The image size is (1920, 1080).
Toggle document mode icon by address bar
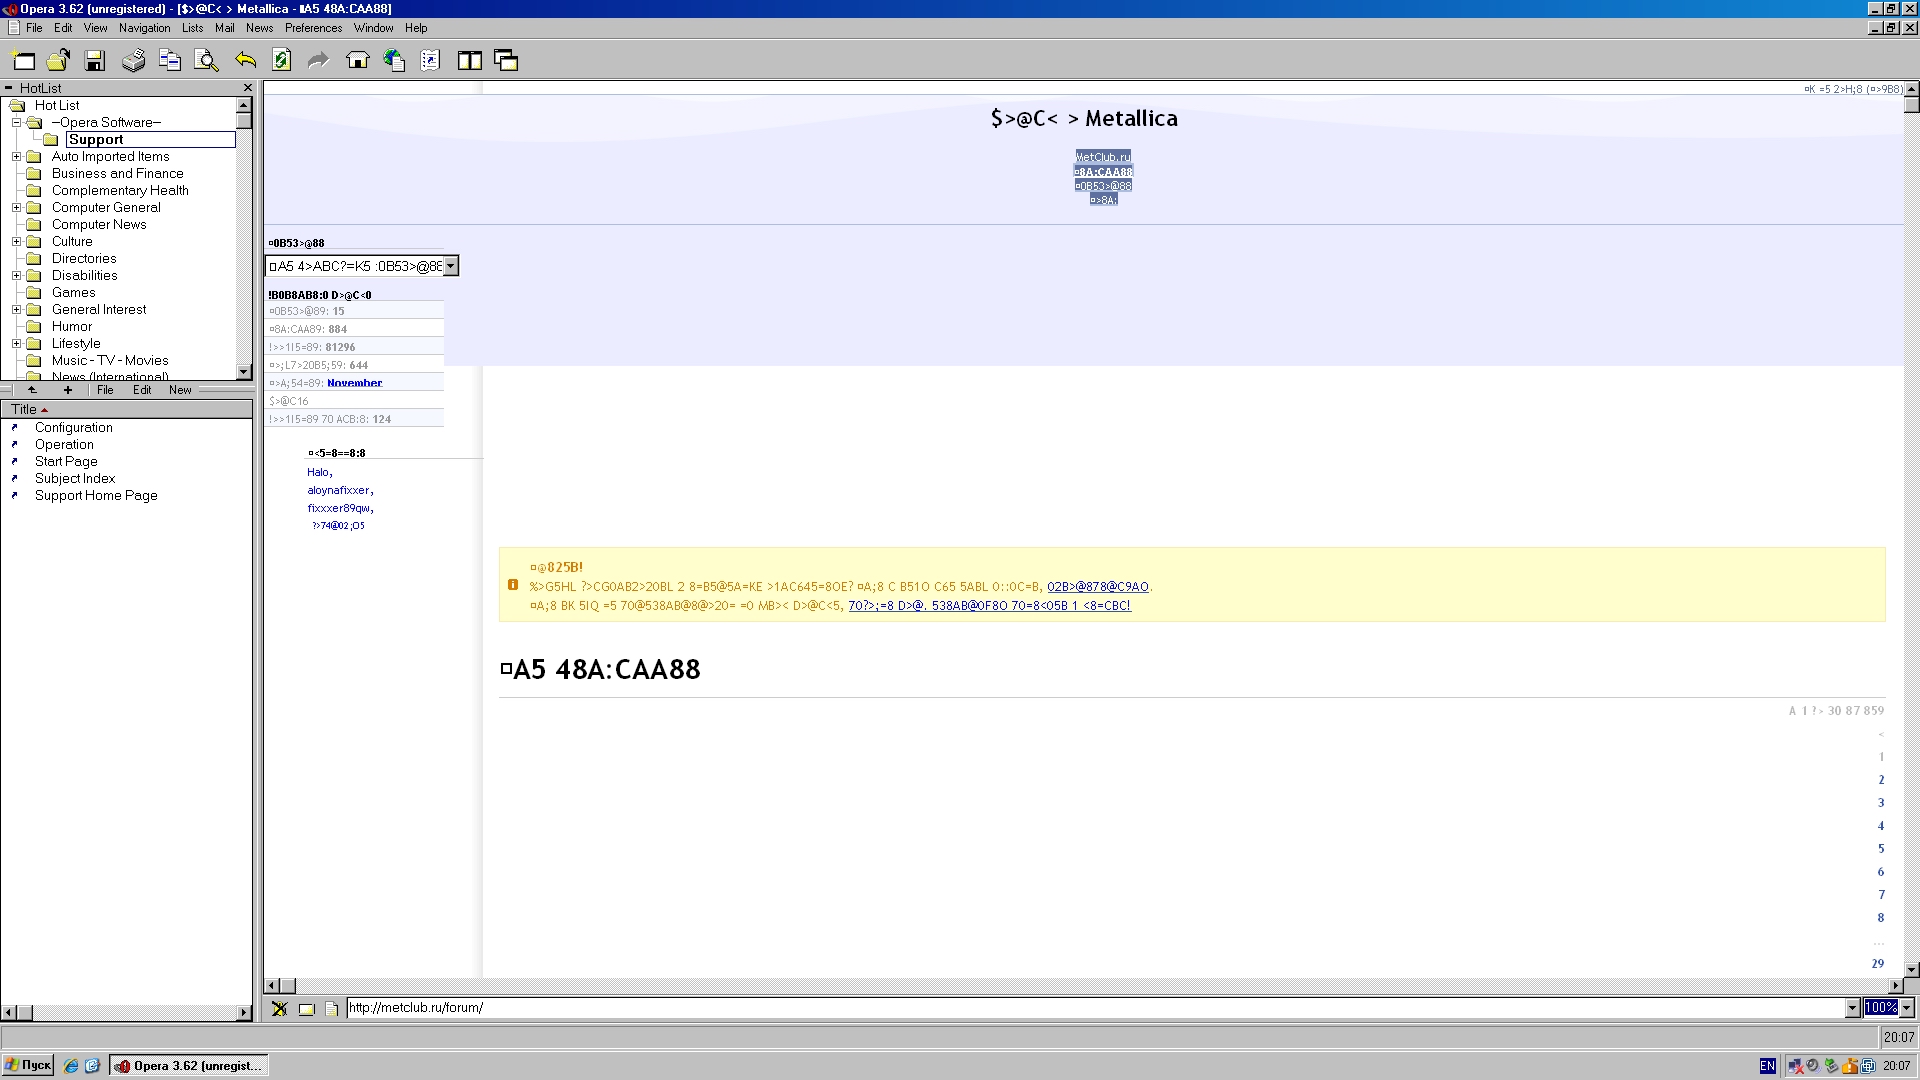pos(332,1009)
